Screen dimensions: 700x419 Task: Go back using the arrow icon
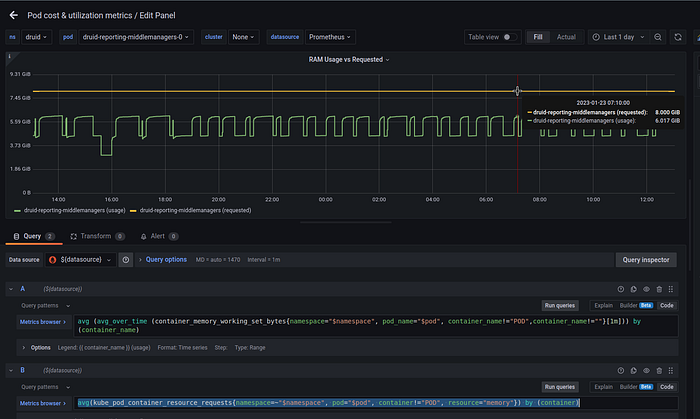(x=13, y=15)
